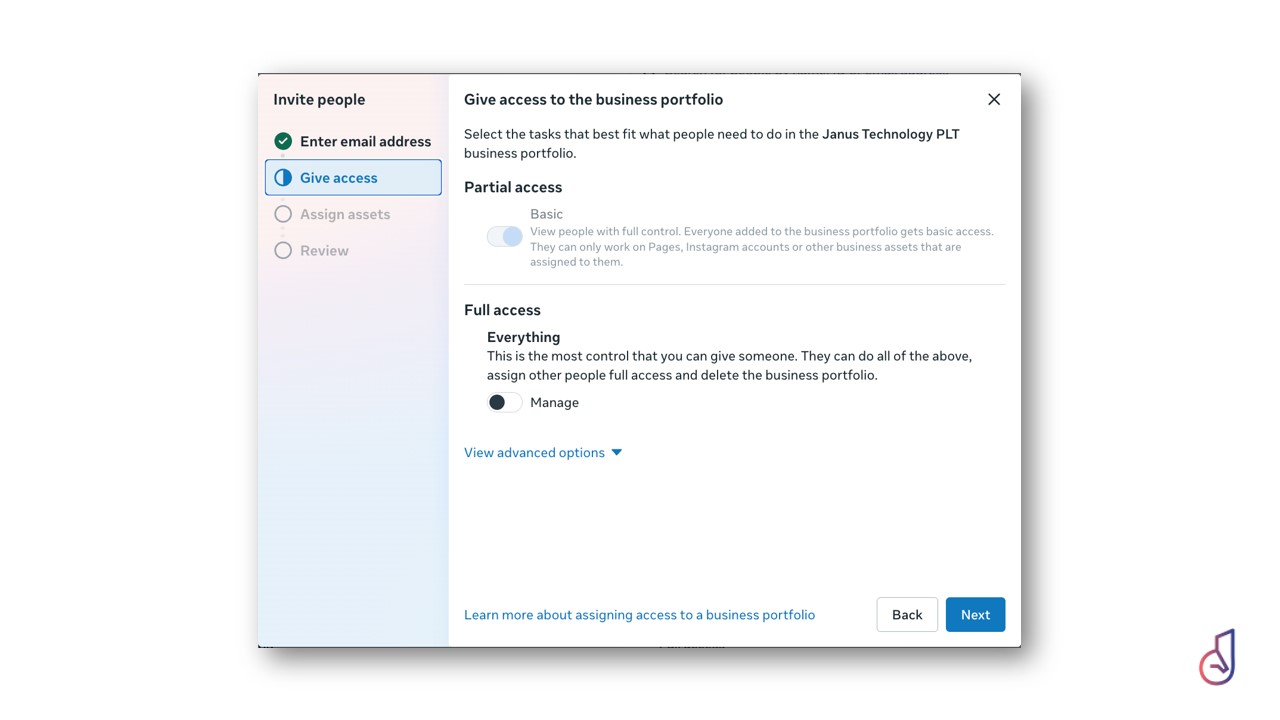Go Back to previous step
Viewport: 1280px width, 720px height.
click(907, 615)
